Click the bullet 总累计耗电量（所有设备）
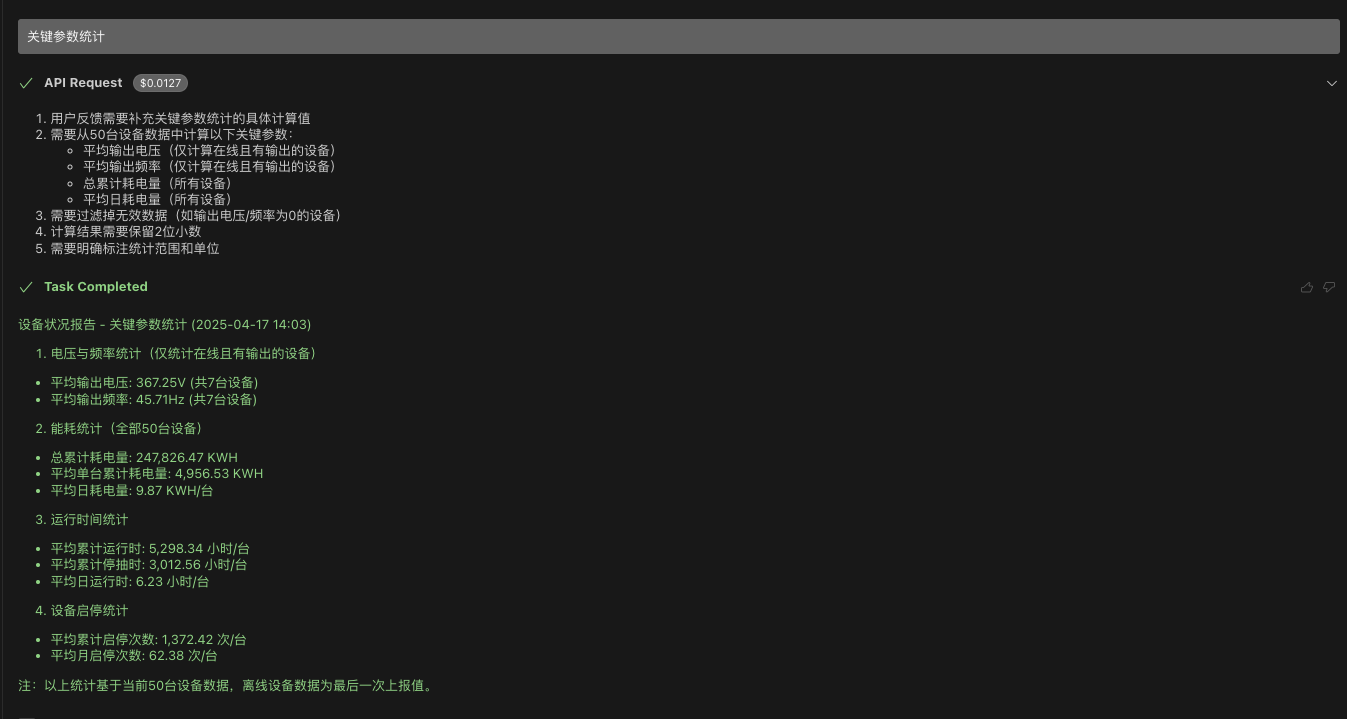This screenshot has width=1347, height=719. (x=157, y=183)
